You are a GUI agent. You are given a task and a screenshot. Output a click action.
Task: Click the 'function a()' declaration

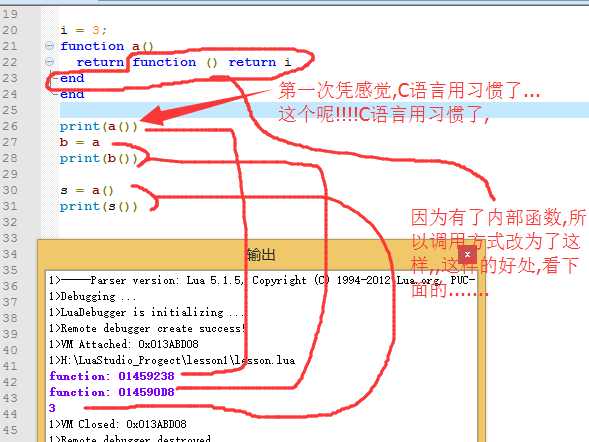click(x=107, y=46)
